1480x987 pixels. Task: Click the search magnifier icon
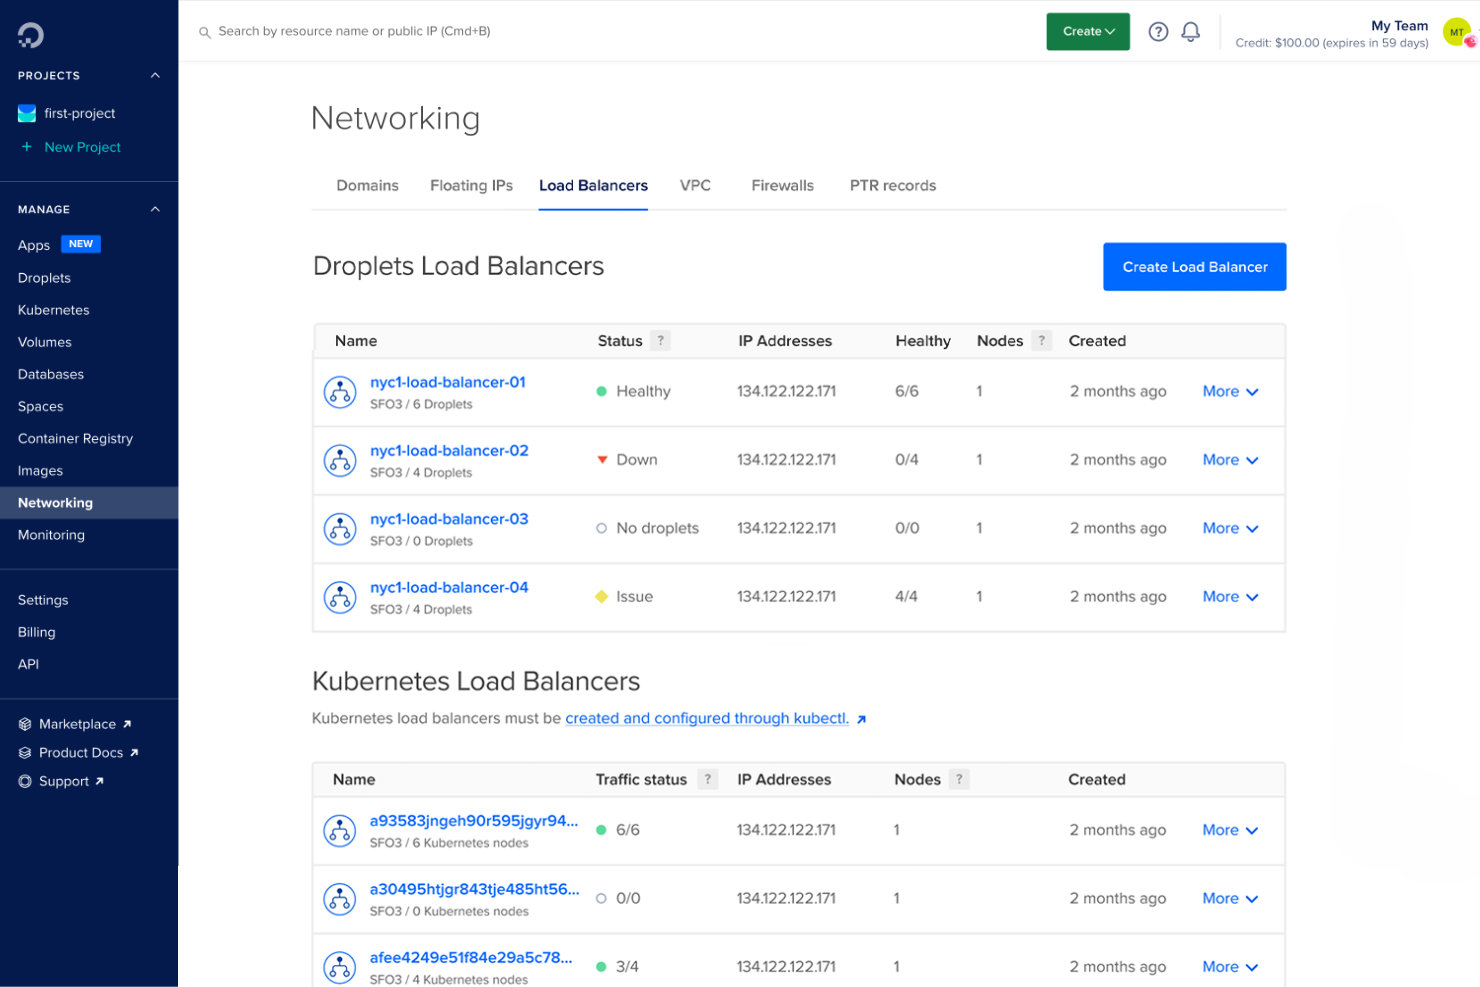(x=204, y=32)
